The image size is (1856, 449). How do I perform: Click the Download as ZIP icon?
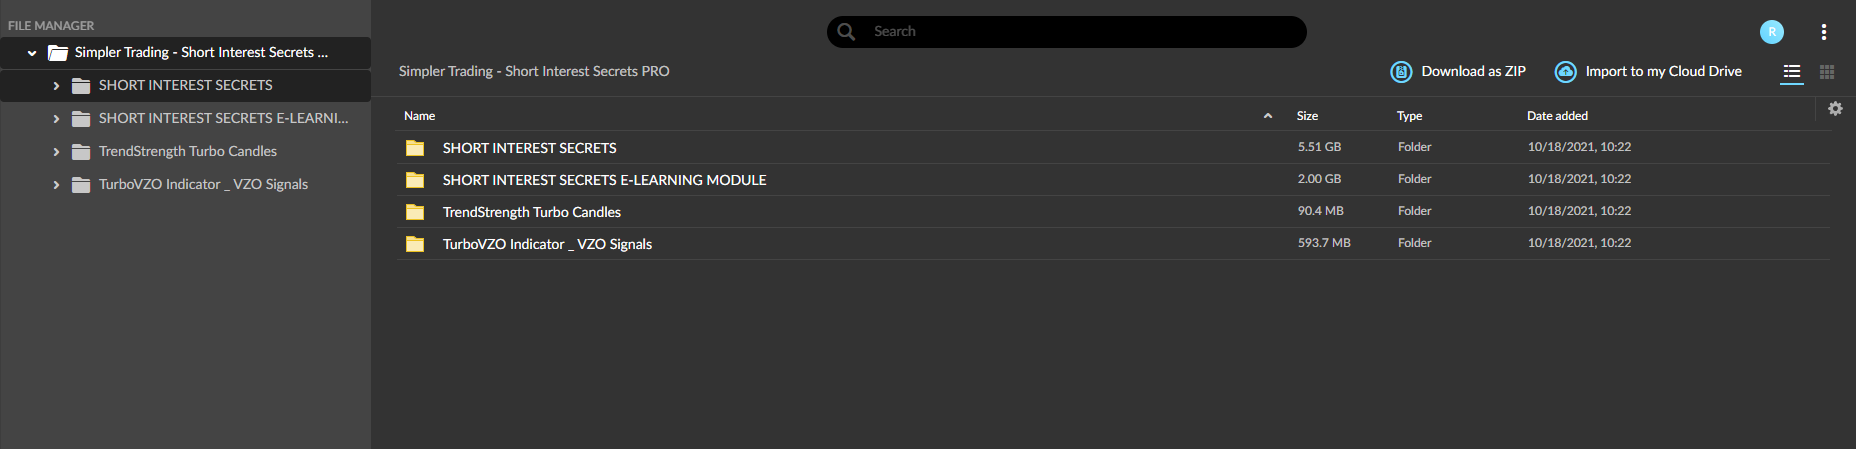click(1402, 72)
